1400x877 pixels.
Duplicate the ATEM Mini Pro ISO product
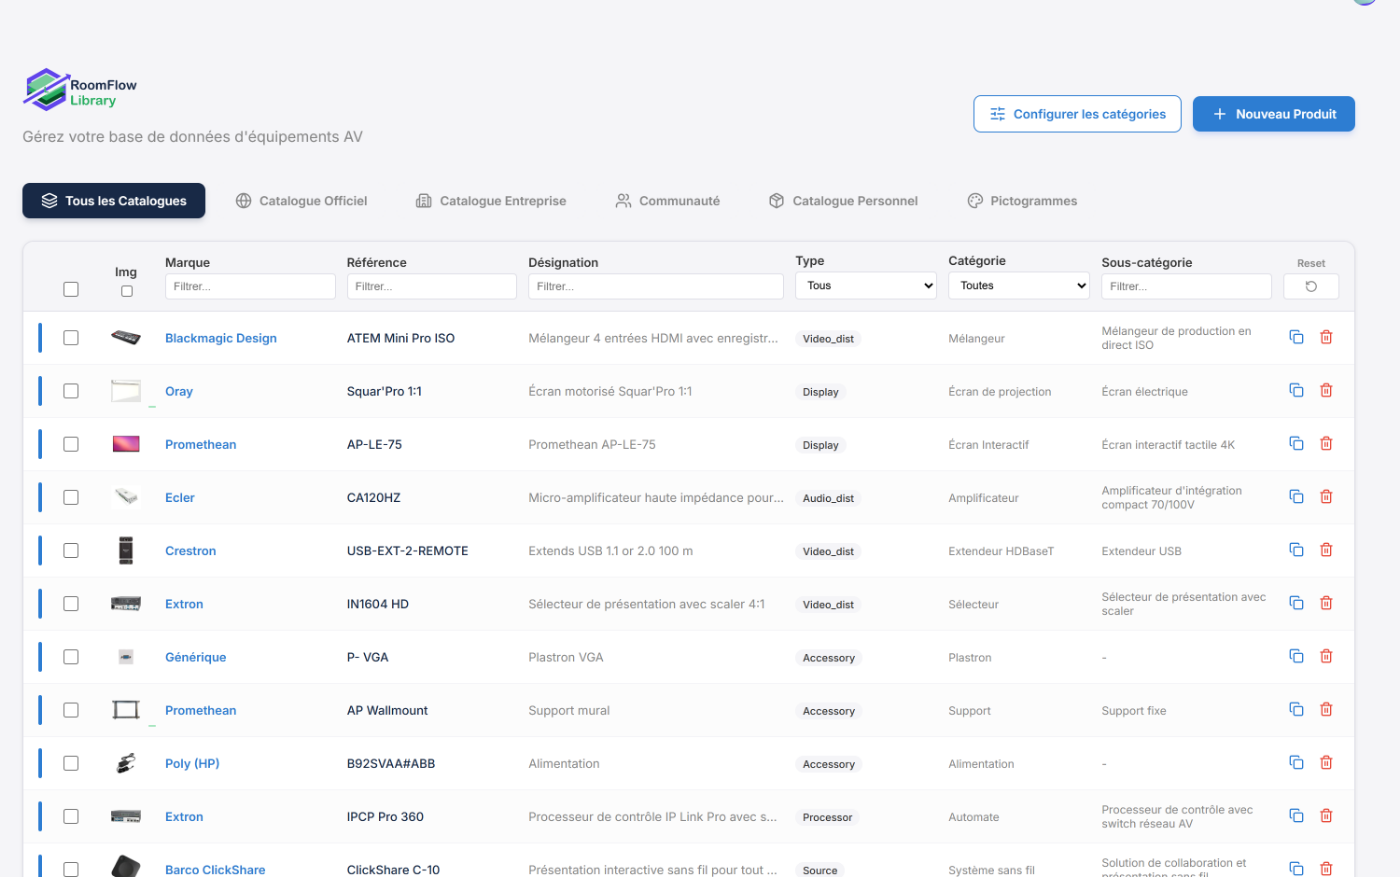pos(1296,337)
